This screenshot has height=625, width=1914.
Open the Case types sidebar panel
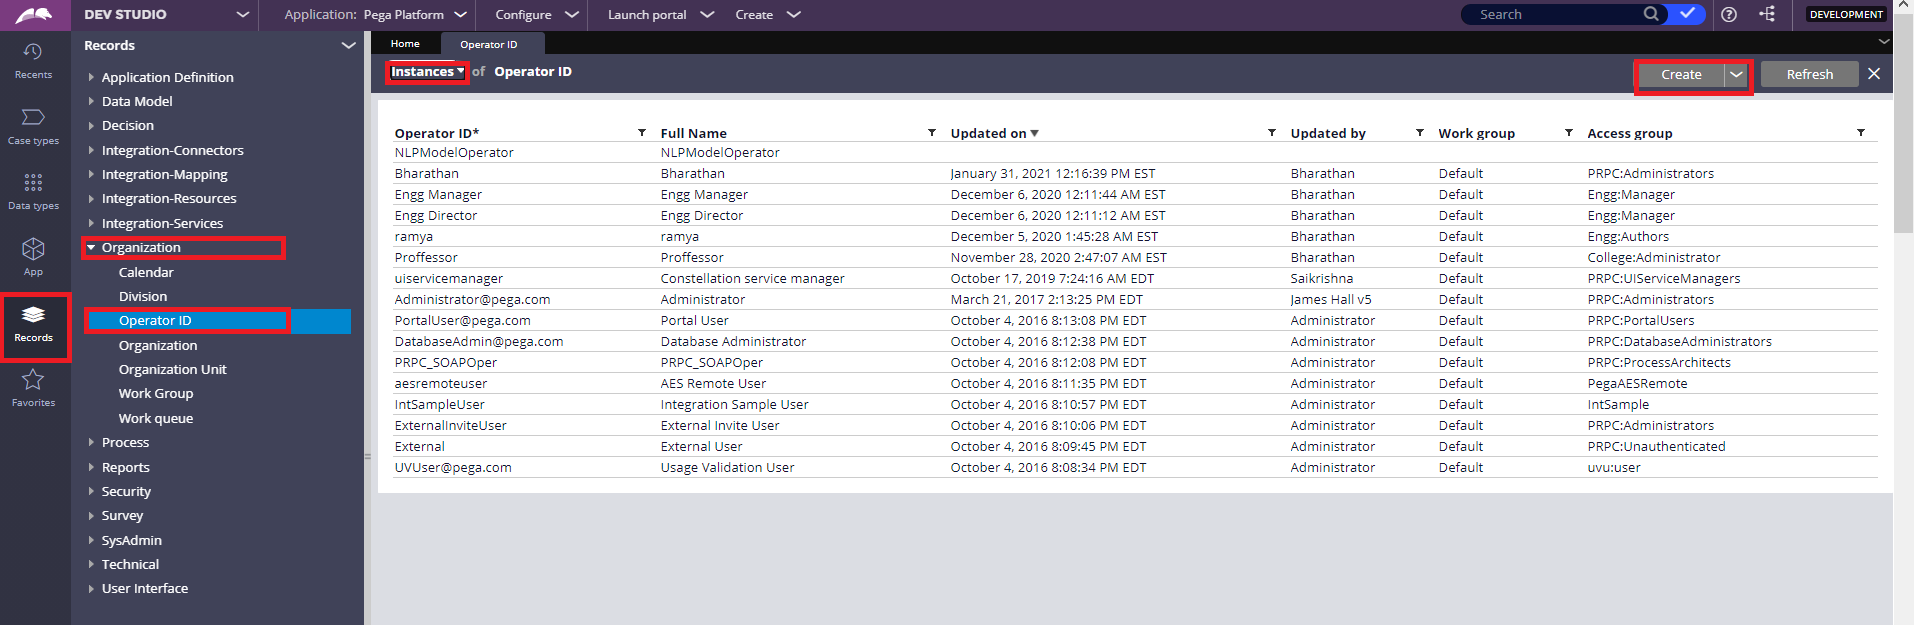33,126
